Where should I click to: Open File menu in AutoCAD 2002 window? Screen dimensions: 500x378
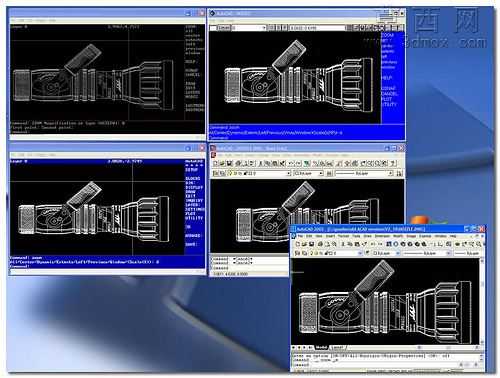tap(300, 236)
